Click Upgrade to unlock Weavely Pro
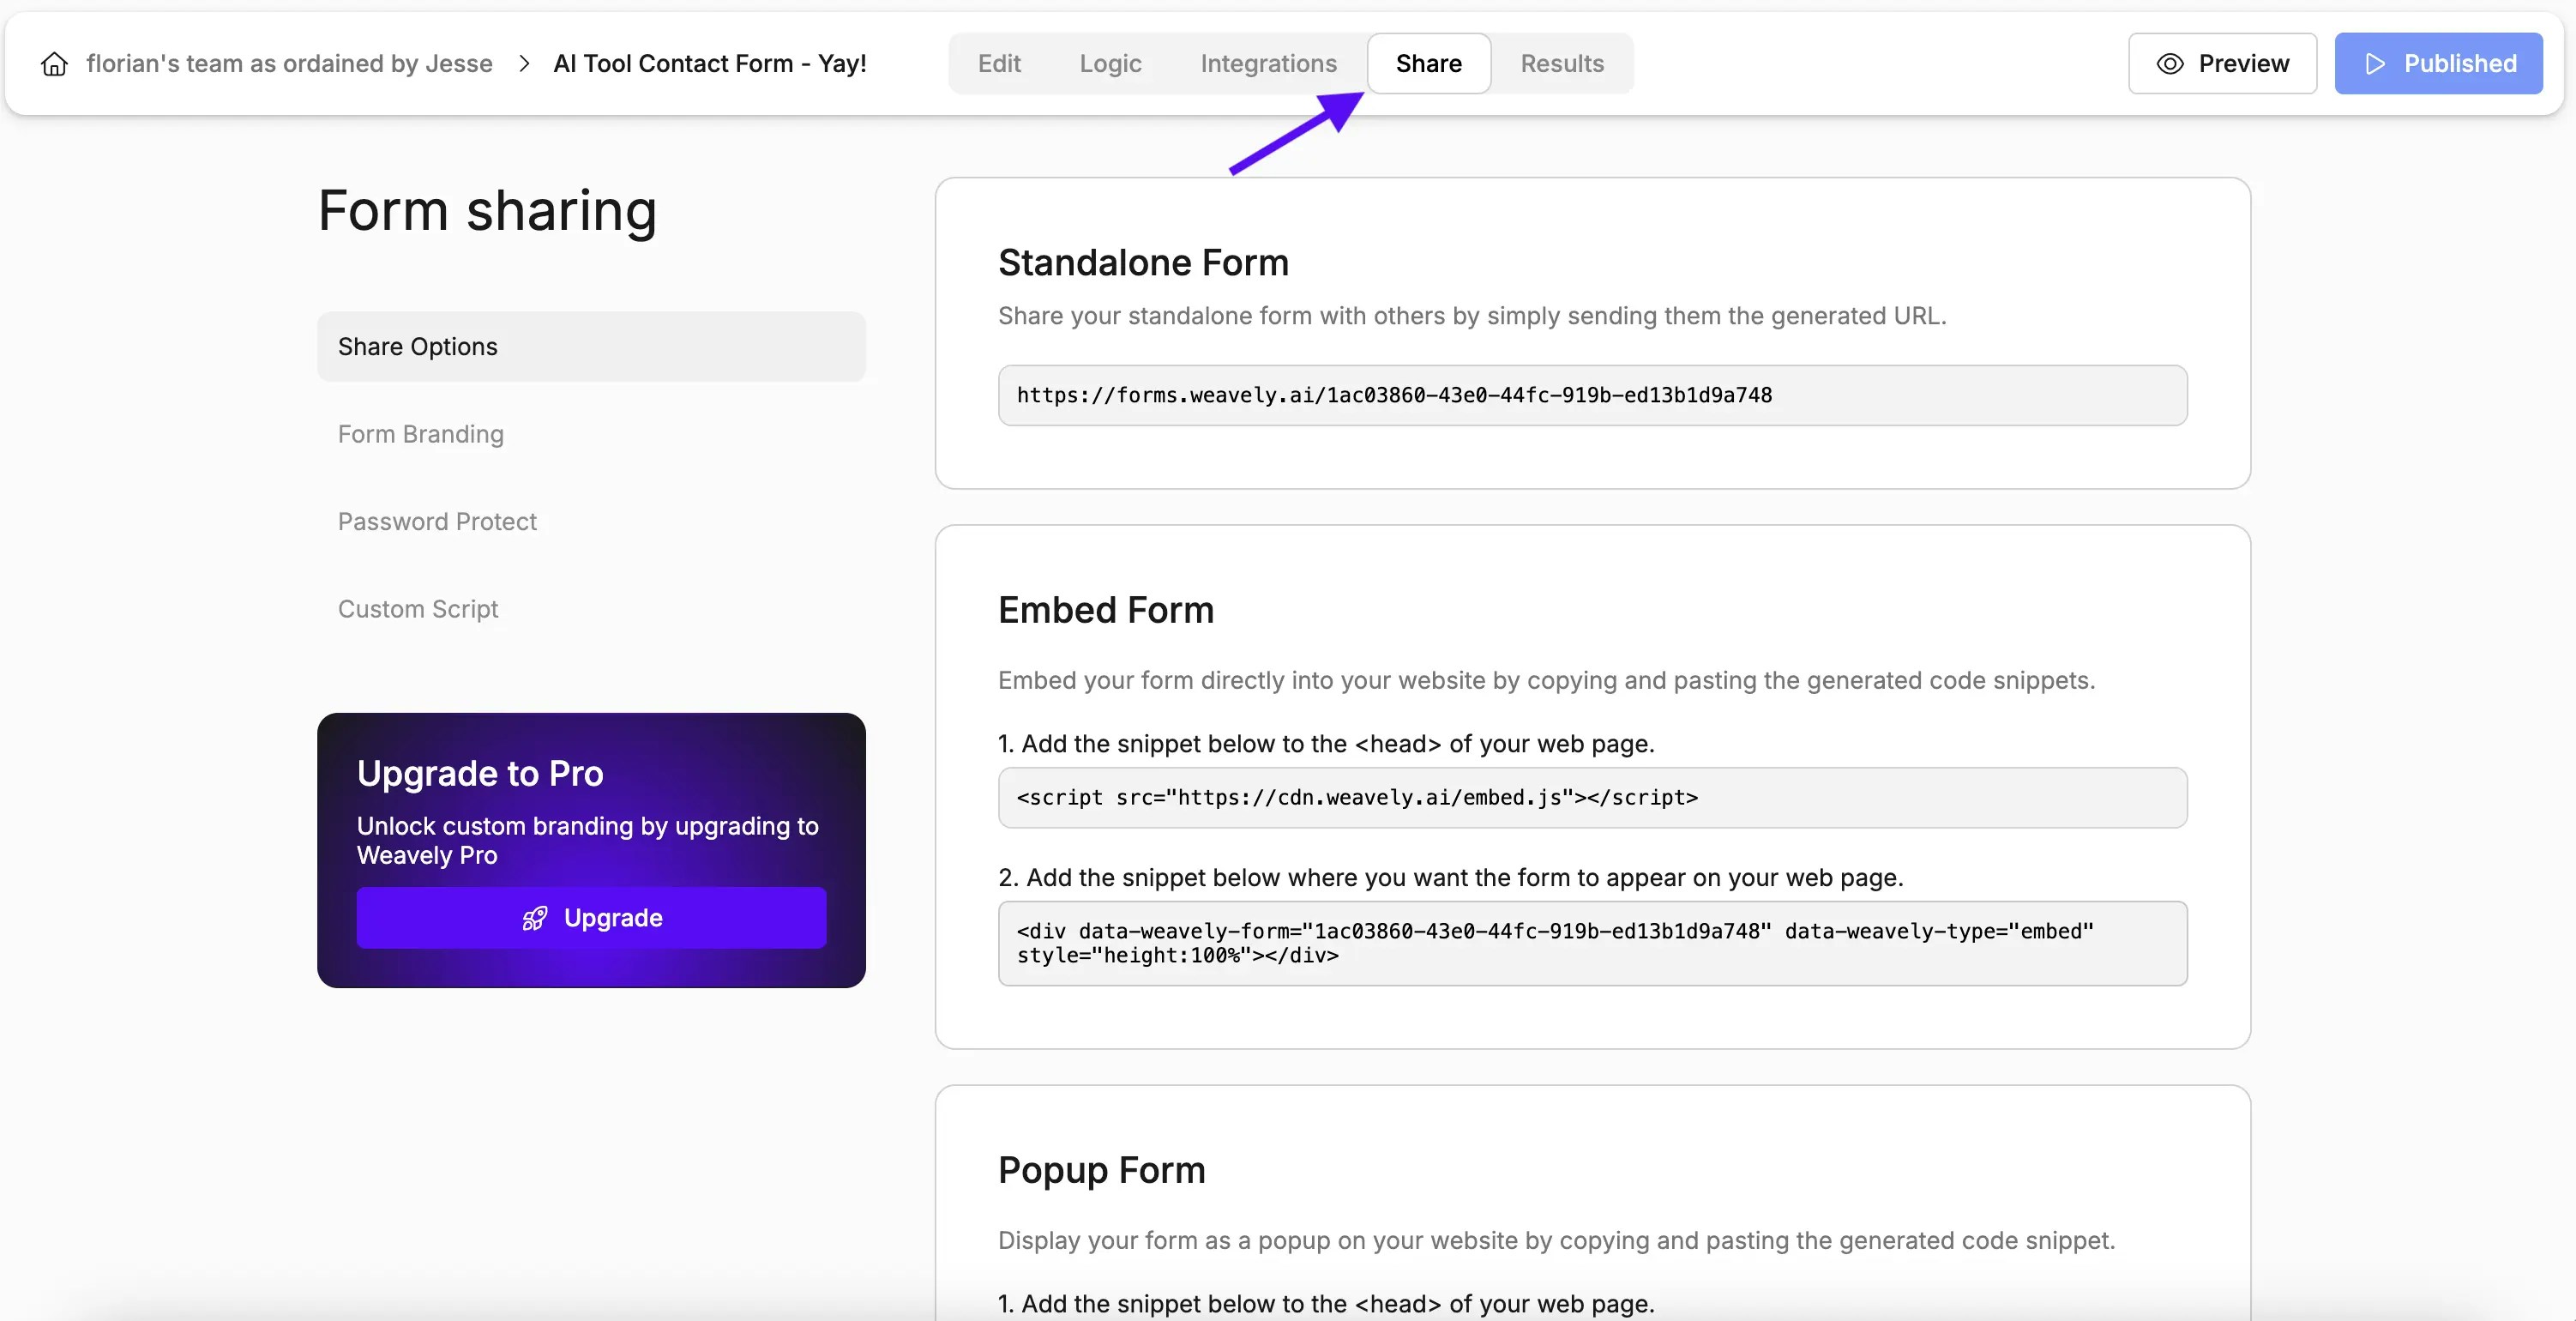 (591, 918)
